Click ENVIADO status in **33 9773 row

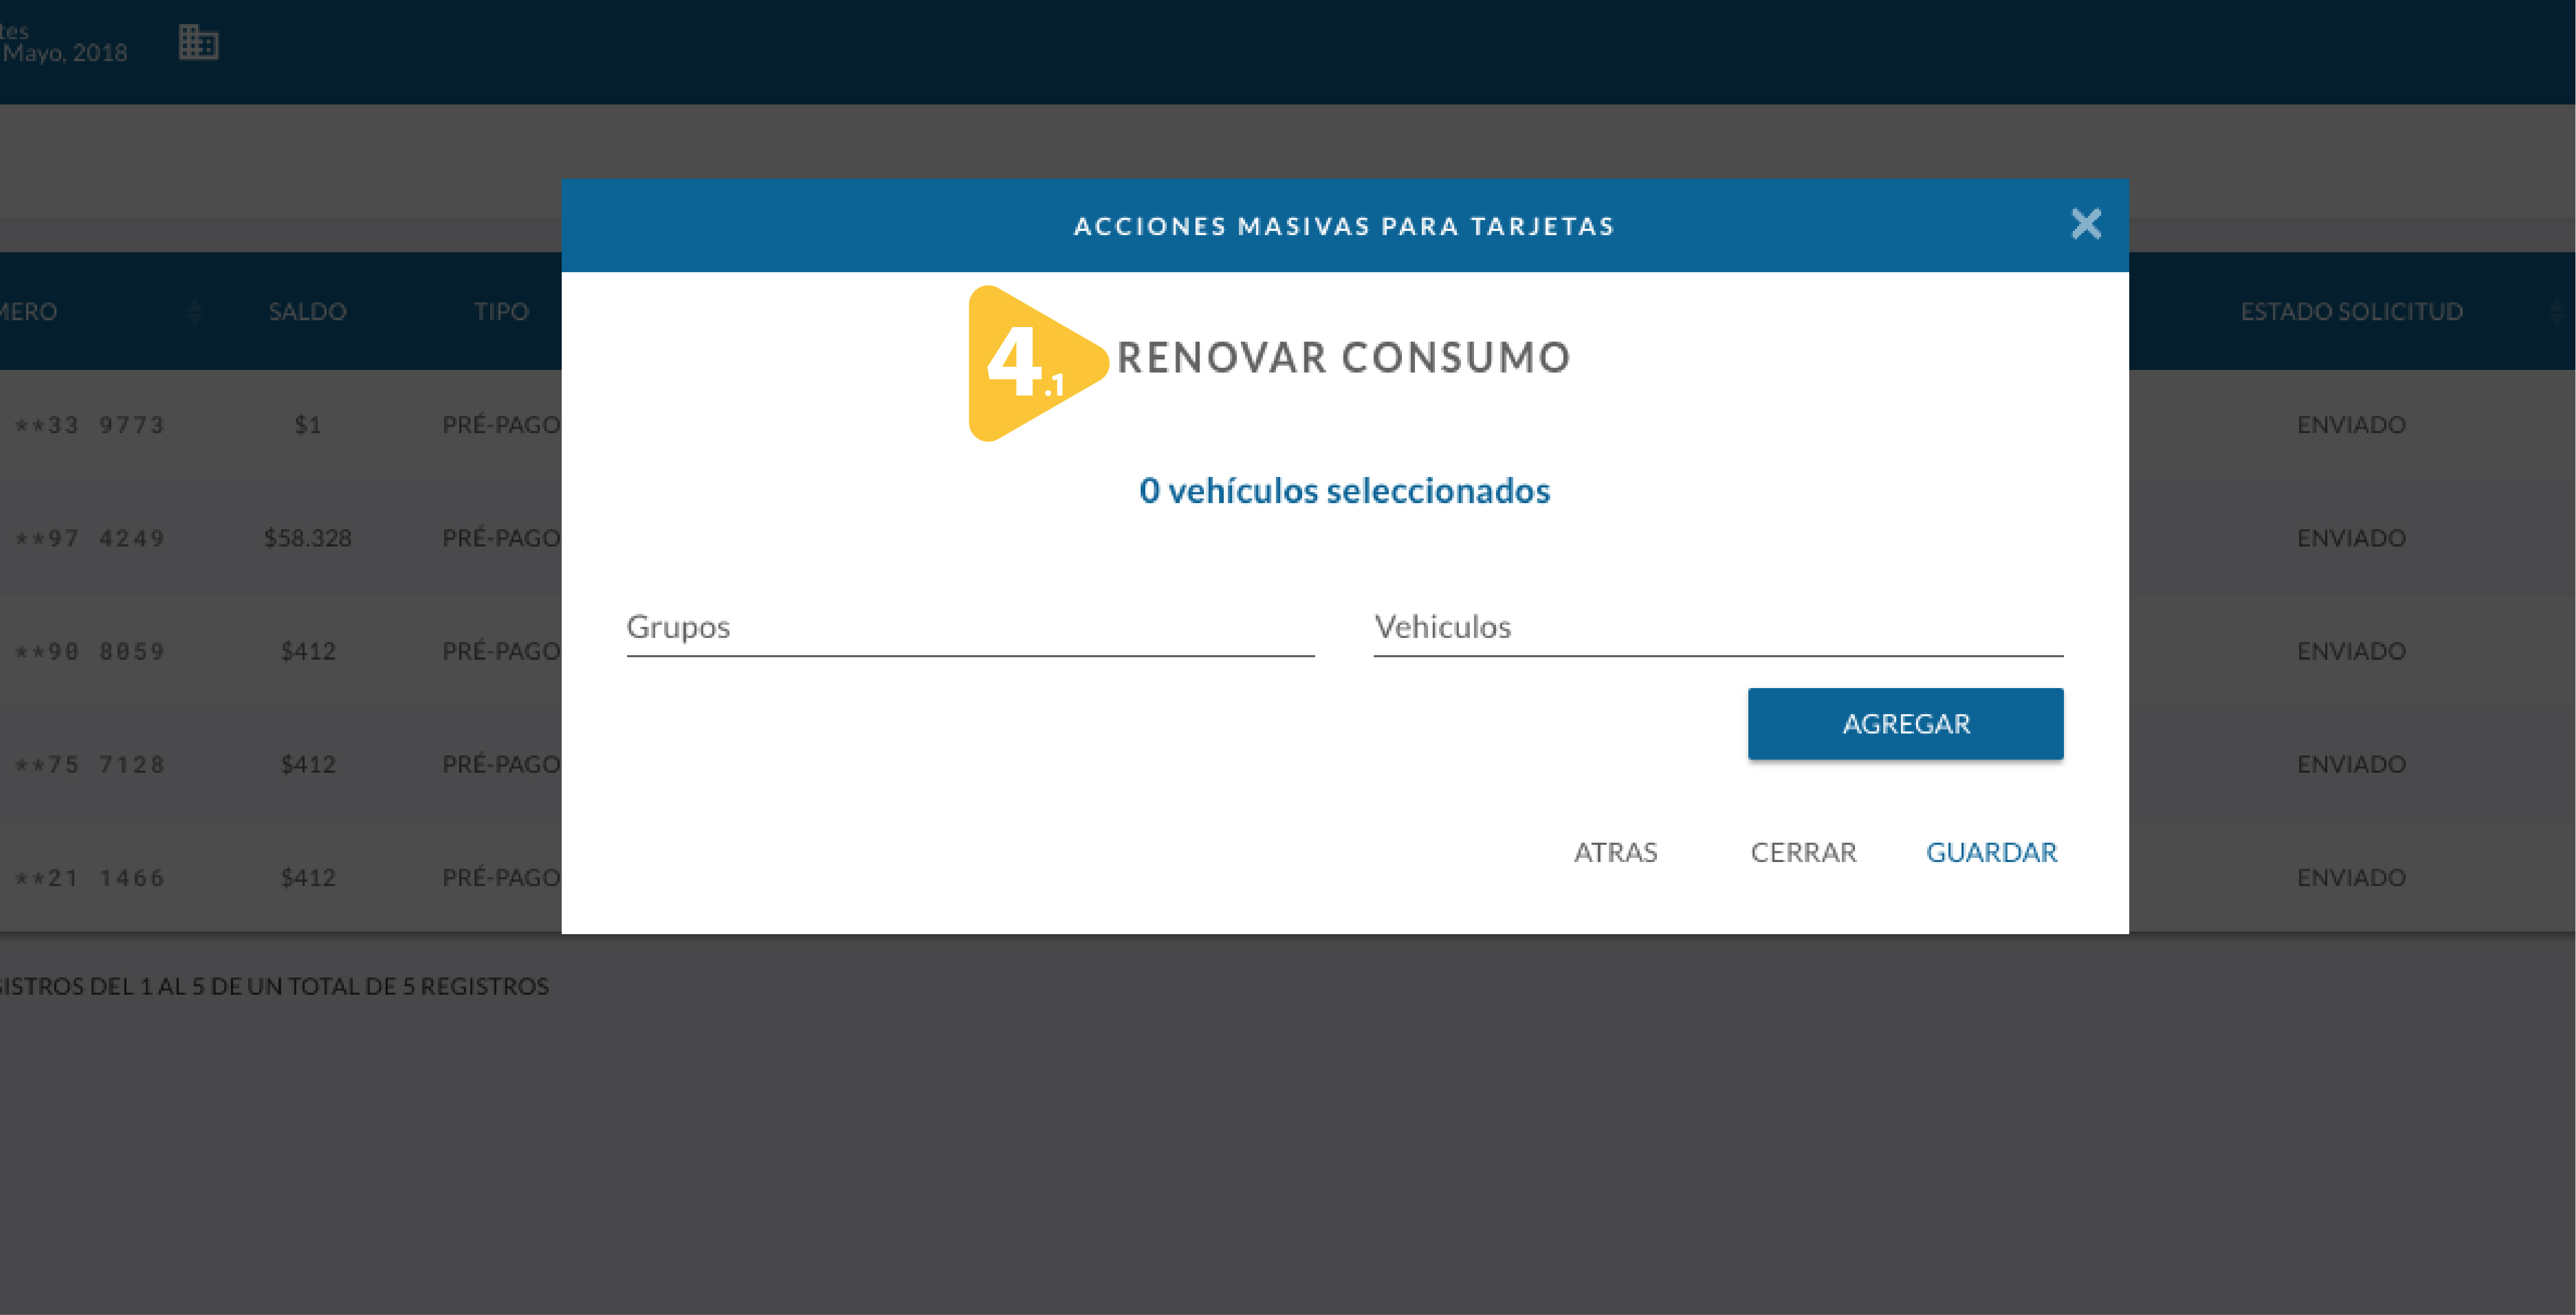click(x=2351, y=425)
